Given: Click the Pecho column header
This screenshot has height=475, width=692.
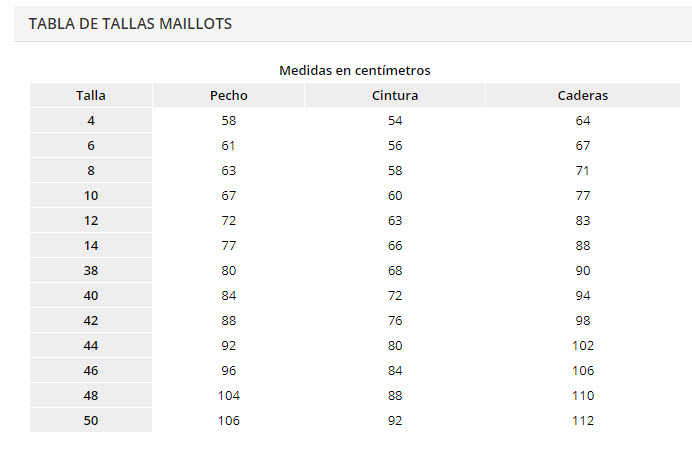Looking at the screenshot, I should click(x=229, y=96).
